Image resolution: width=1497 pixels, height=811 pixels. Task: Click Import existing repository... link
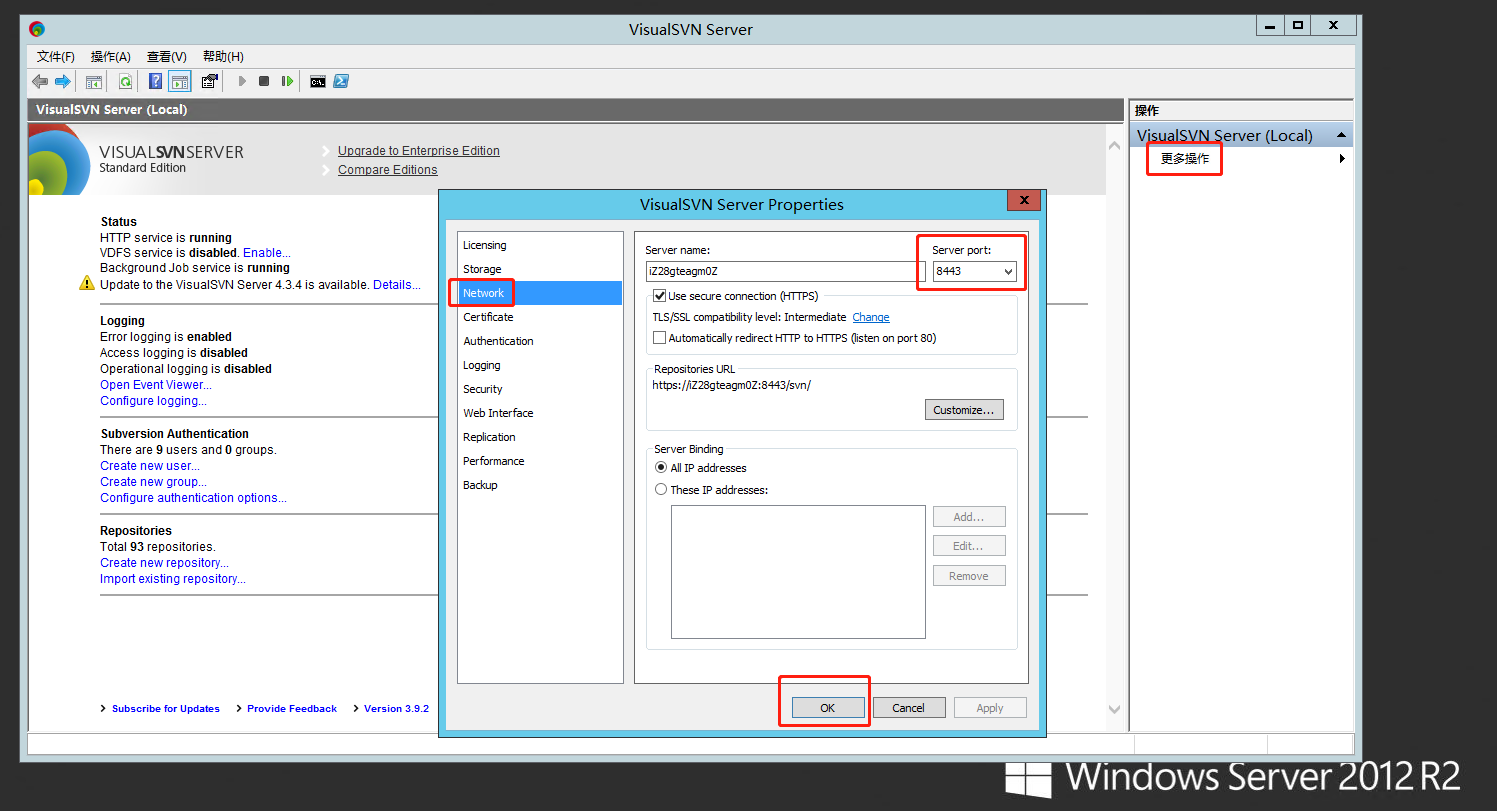pyautogui.click(x=173, y=579)
